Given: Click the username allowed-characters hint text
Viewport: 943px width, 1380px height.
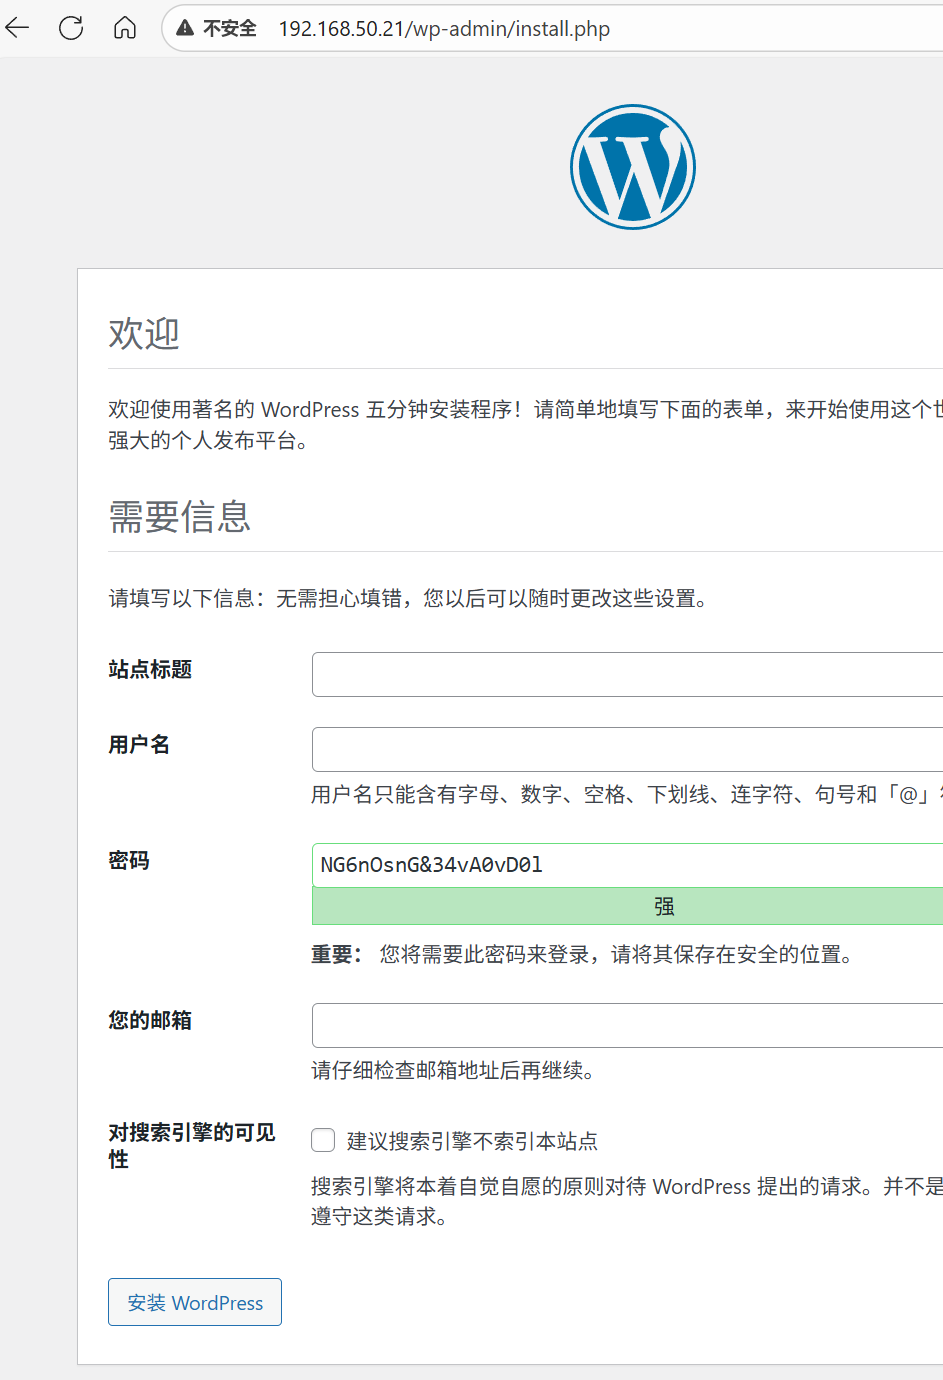Looking at the screenshot, I should click(627, 794).
